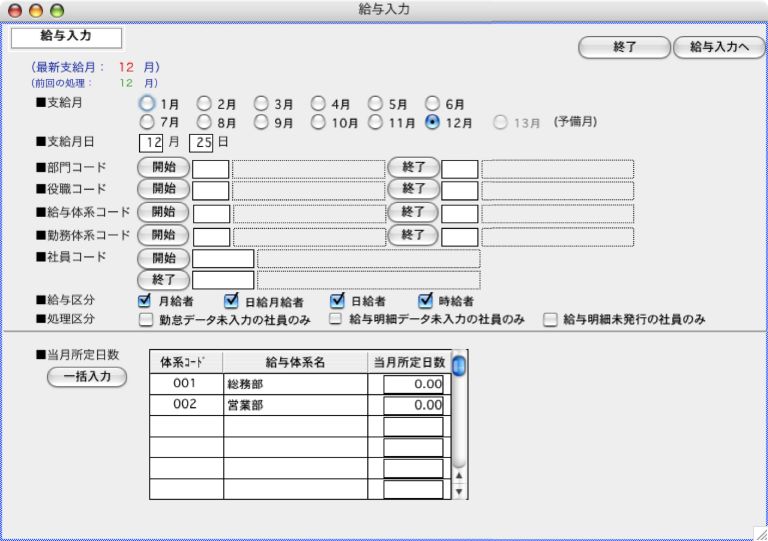
Task: Click the table scrollbar down arrow
Action: [x=459, y=491]
